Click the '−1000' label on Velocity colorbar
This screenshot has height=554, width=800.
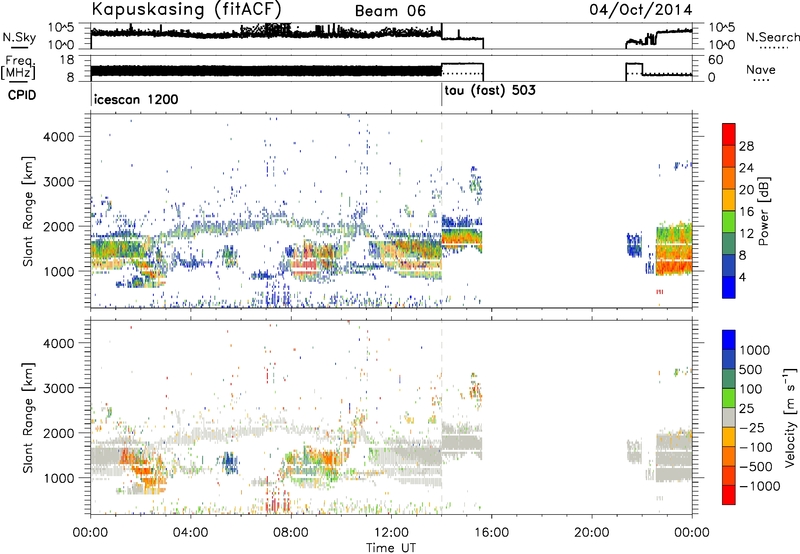point(760,486)
